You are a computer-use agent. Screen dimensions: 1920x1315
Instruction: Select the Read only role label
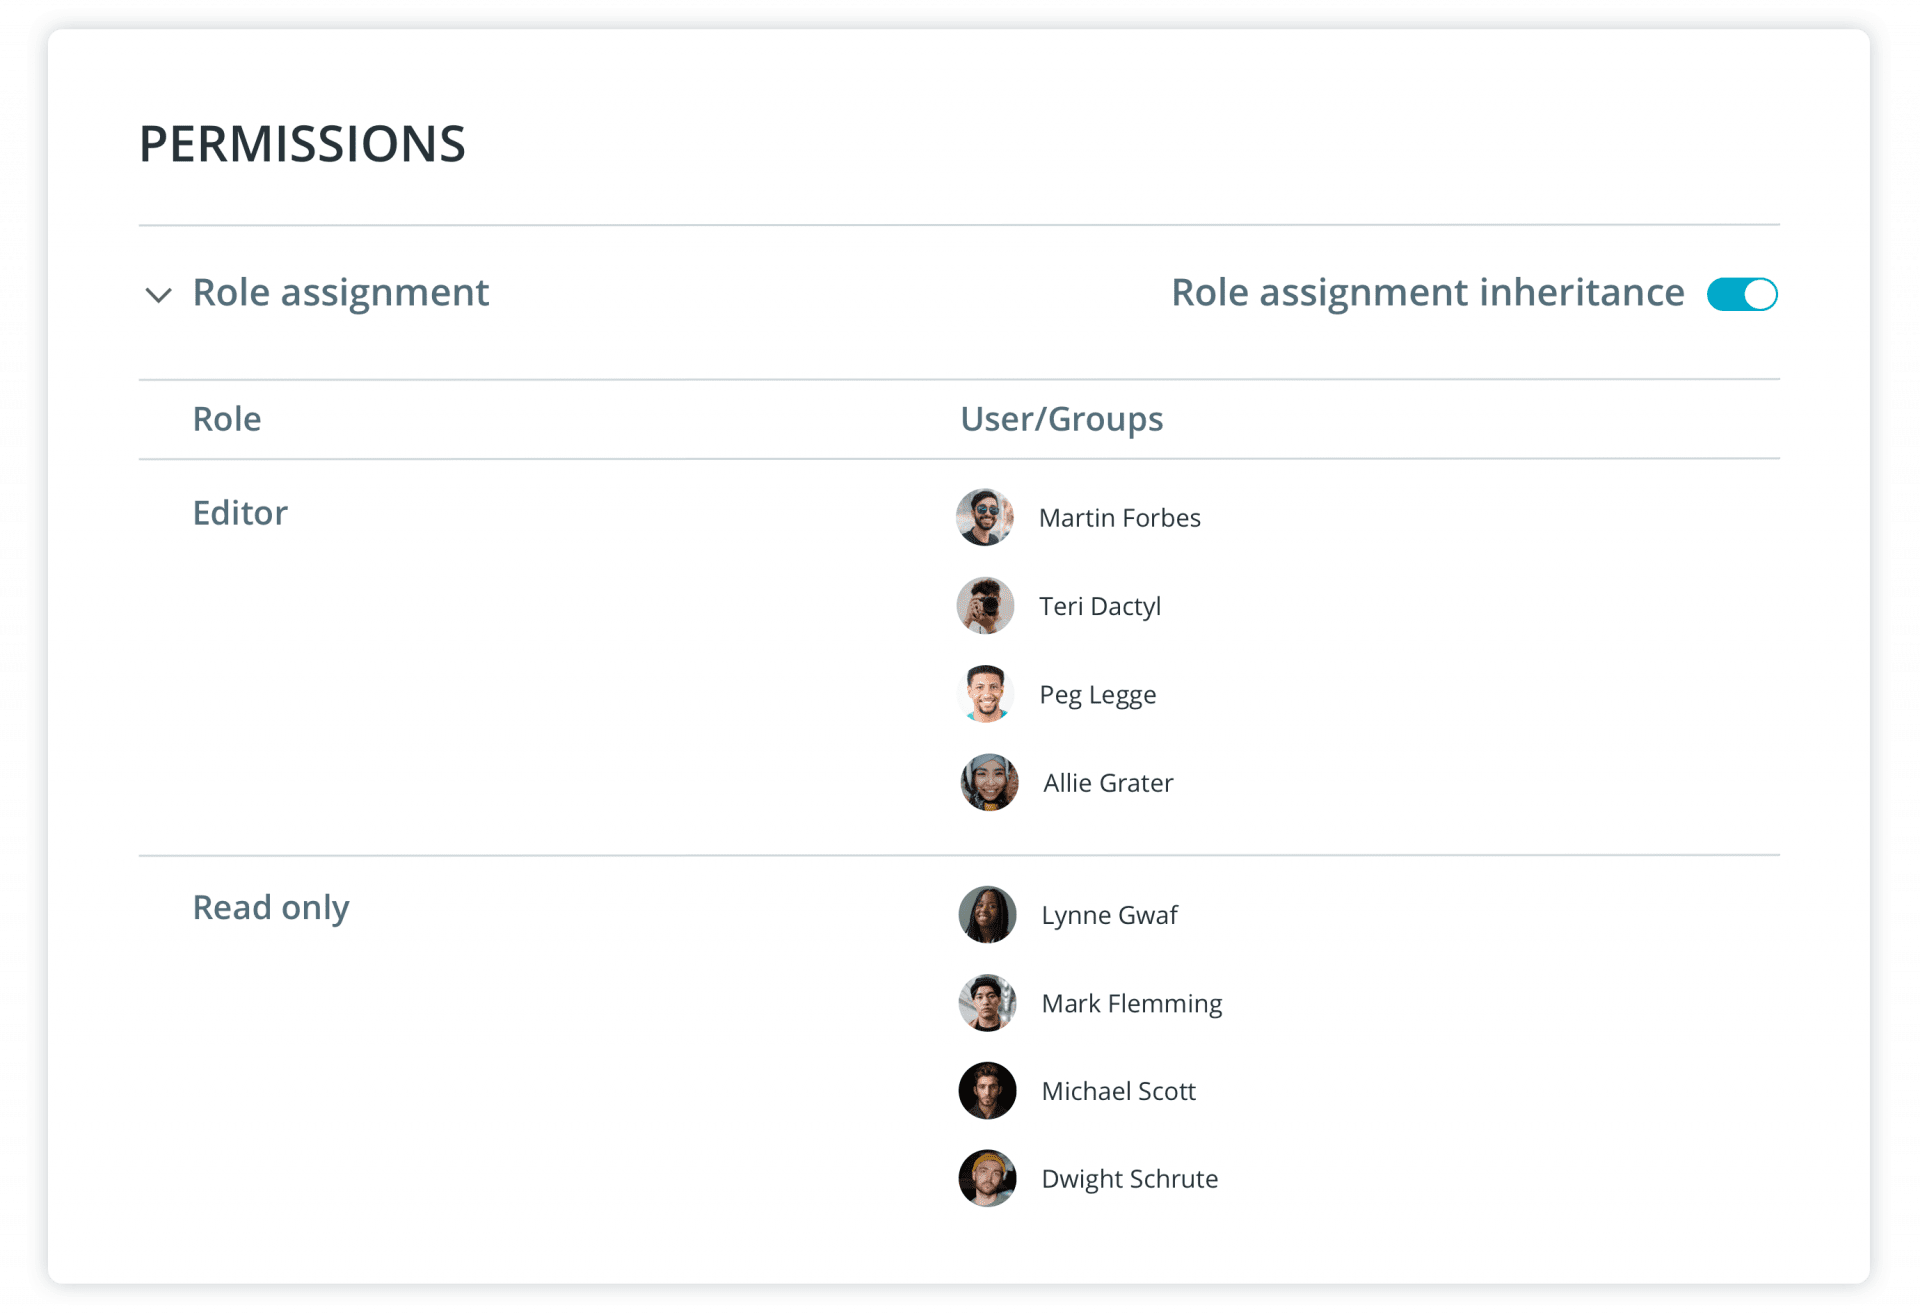(271, 908)
